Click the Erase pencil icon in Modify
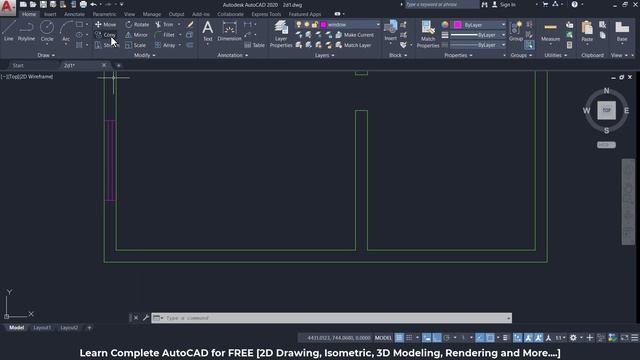 coord(190,24)
